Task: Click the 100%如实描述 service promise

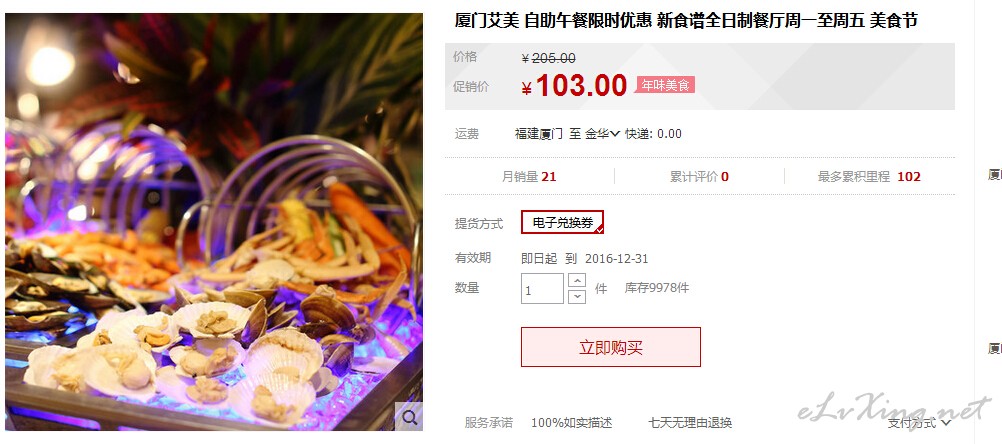Action: pyautogui.click(x=571, y=422)
